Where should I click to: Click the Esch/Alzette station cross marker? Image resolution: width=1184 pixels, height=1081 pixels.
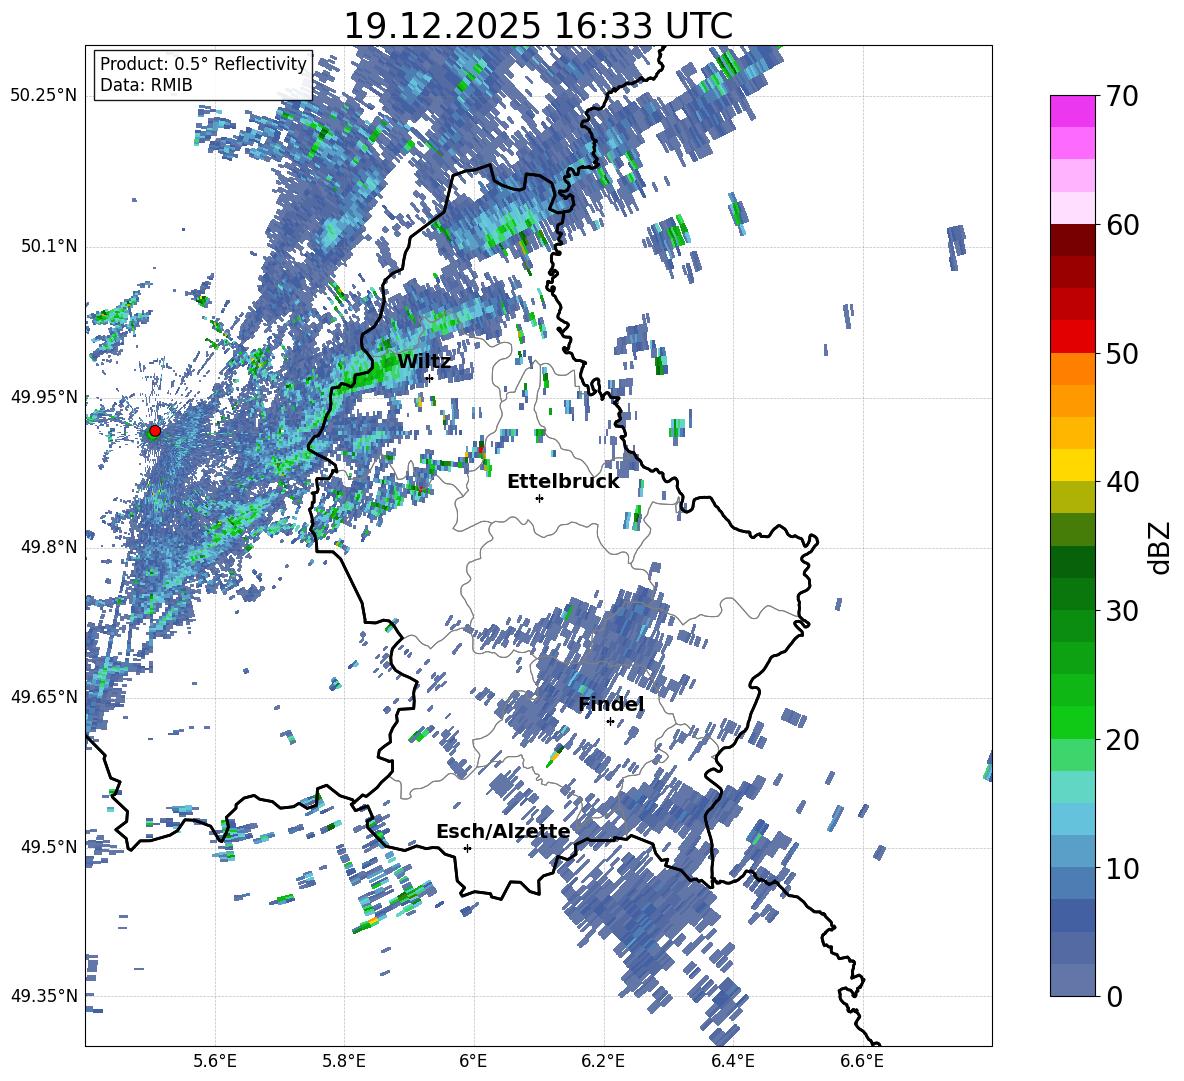click(x=467, y=848)
